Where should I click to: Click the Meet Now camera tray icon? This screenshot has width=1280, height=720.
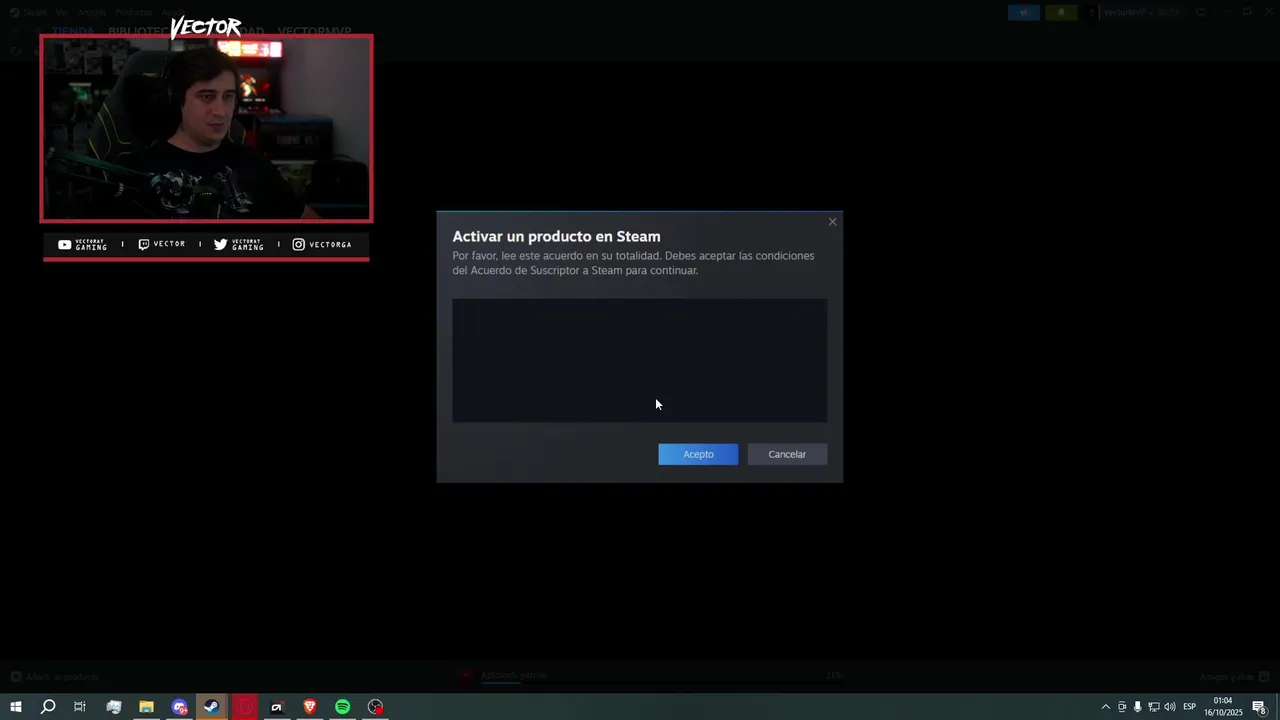(x=1121, y=707)
